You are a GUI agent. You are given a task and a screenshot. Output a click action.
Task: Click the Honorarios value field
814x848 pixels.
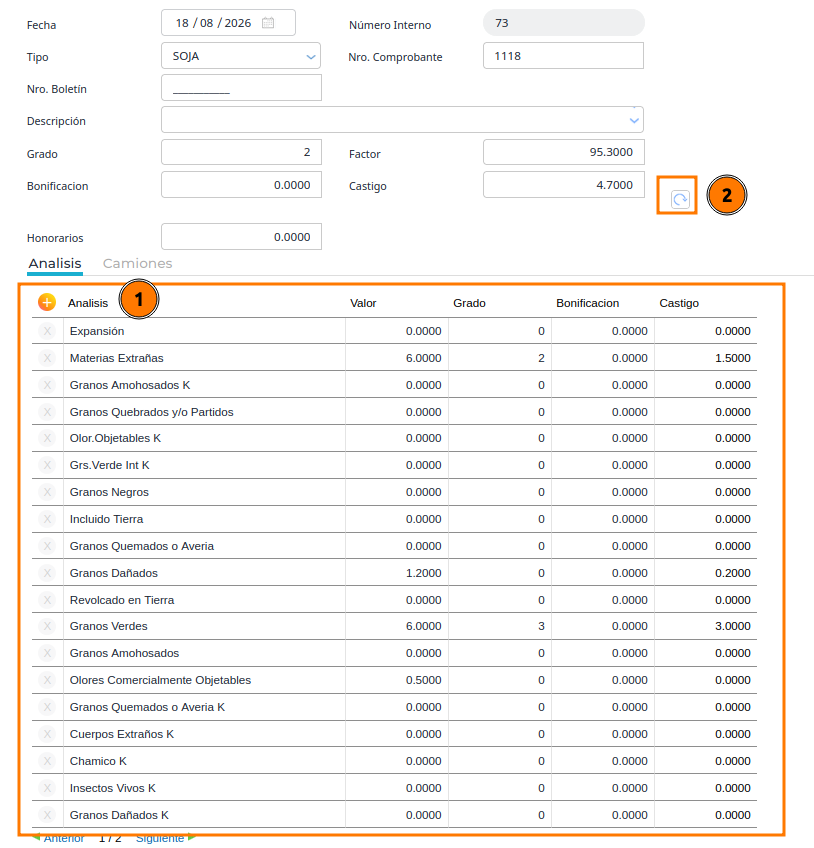point(241,237)
